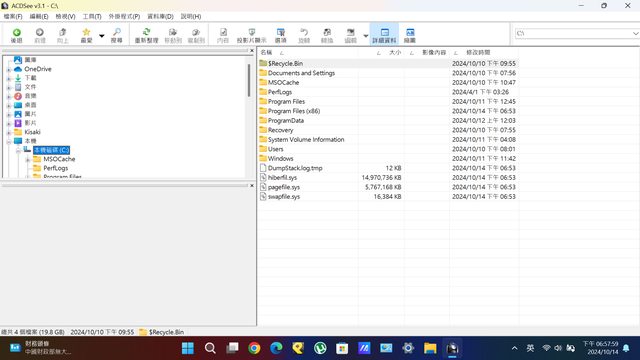Image resolution: width=640 pixels, height=360 pixels.
Task: Expand the OneDrive tree node
Action: [x=9, y=69]
